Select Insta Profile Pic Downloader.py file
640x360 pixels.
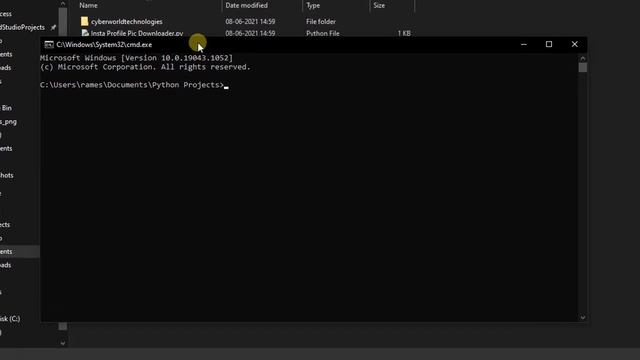pyautogui.click(x=137, y=33)
